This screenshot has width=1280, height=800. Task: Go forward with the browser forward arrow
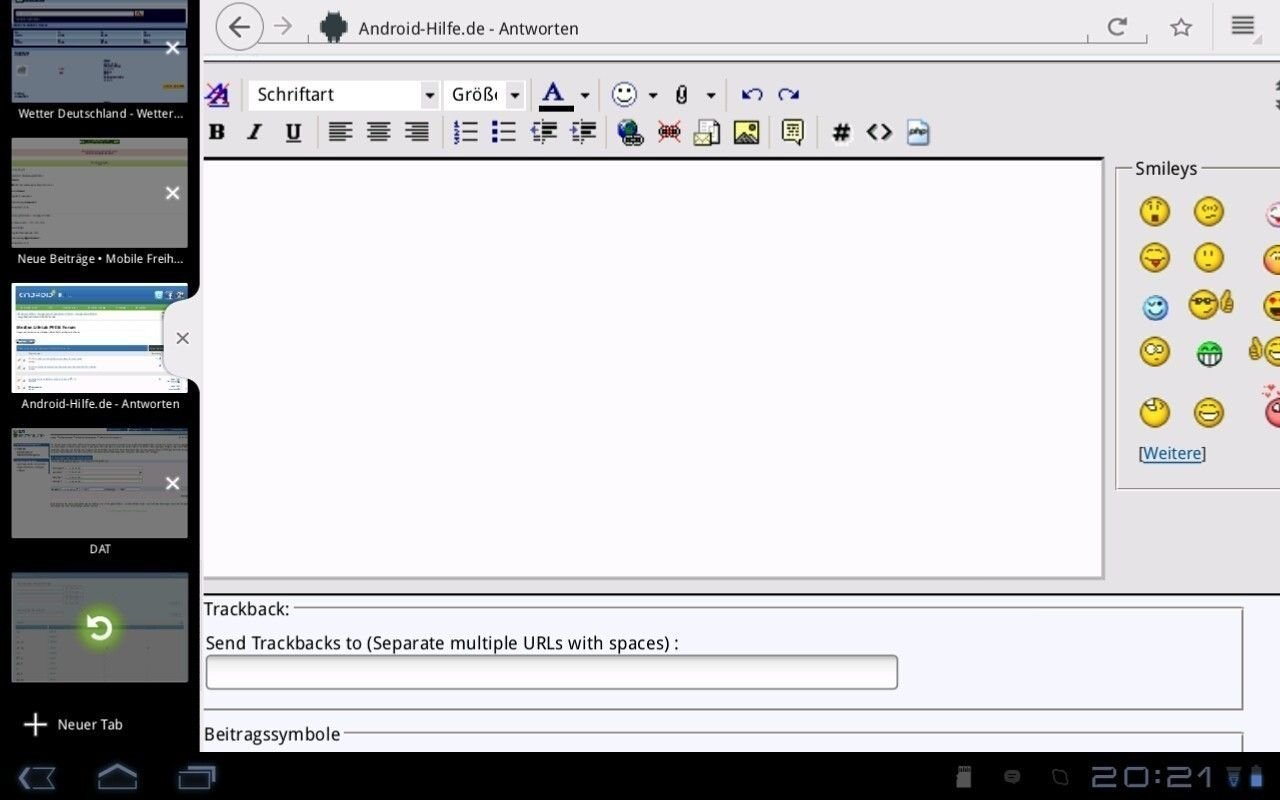pos(283,27)
